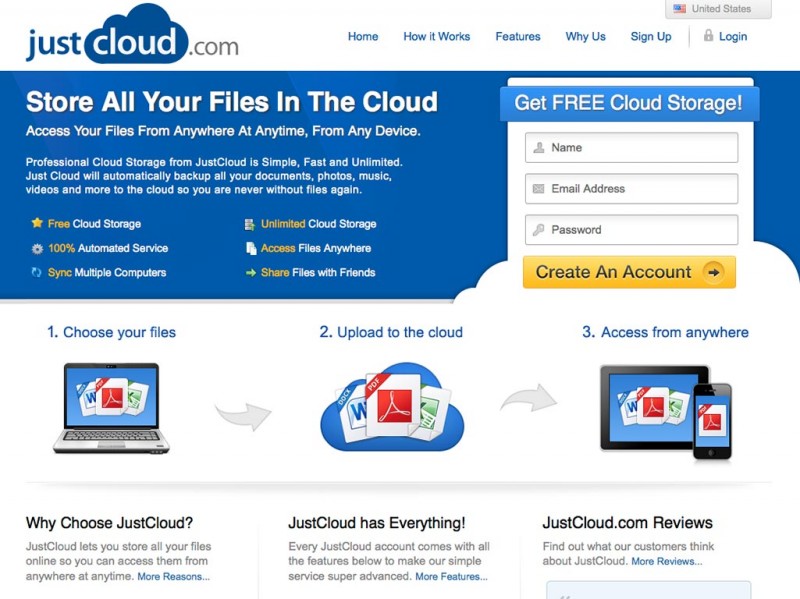Click the key icon in Password field
This screenshot has height=599, width=800.
538,230
